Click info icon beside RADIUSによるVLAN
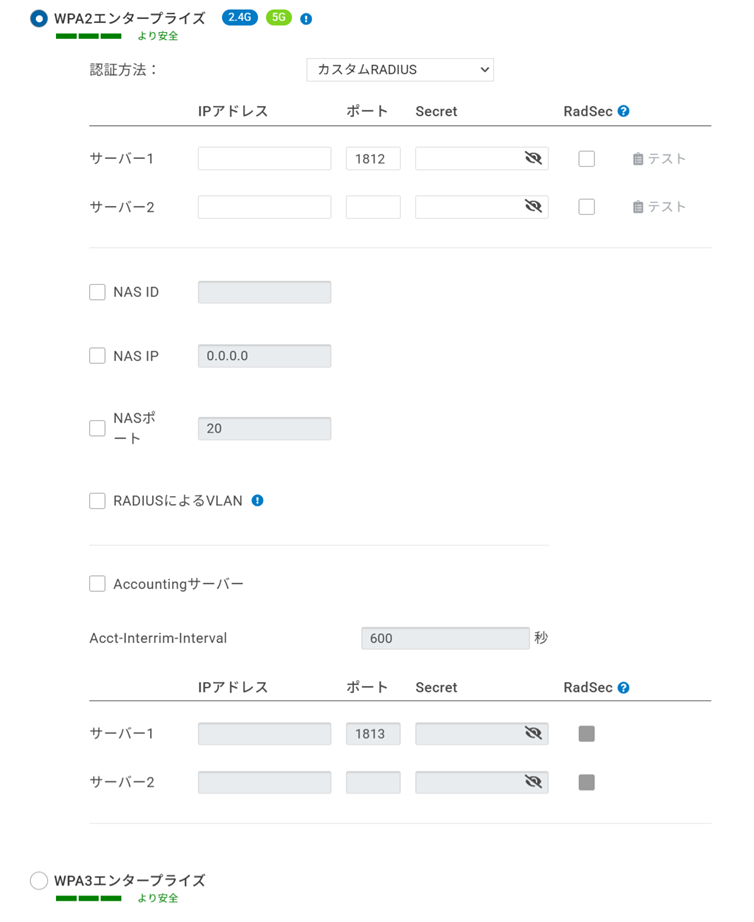The height and width of the screenshot is (922, 754). 257,500
